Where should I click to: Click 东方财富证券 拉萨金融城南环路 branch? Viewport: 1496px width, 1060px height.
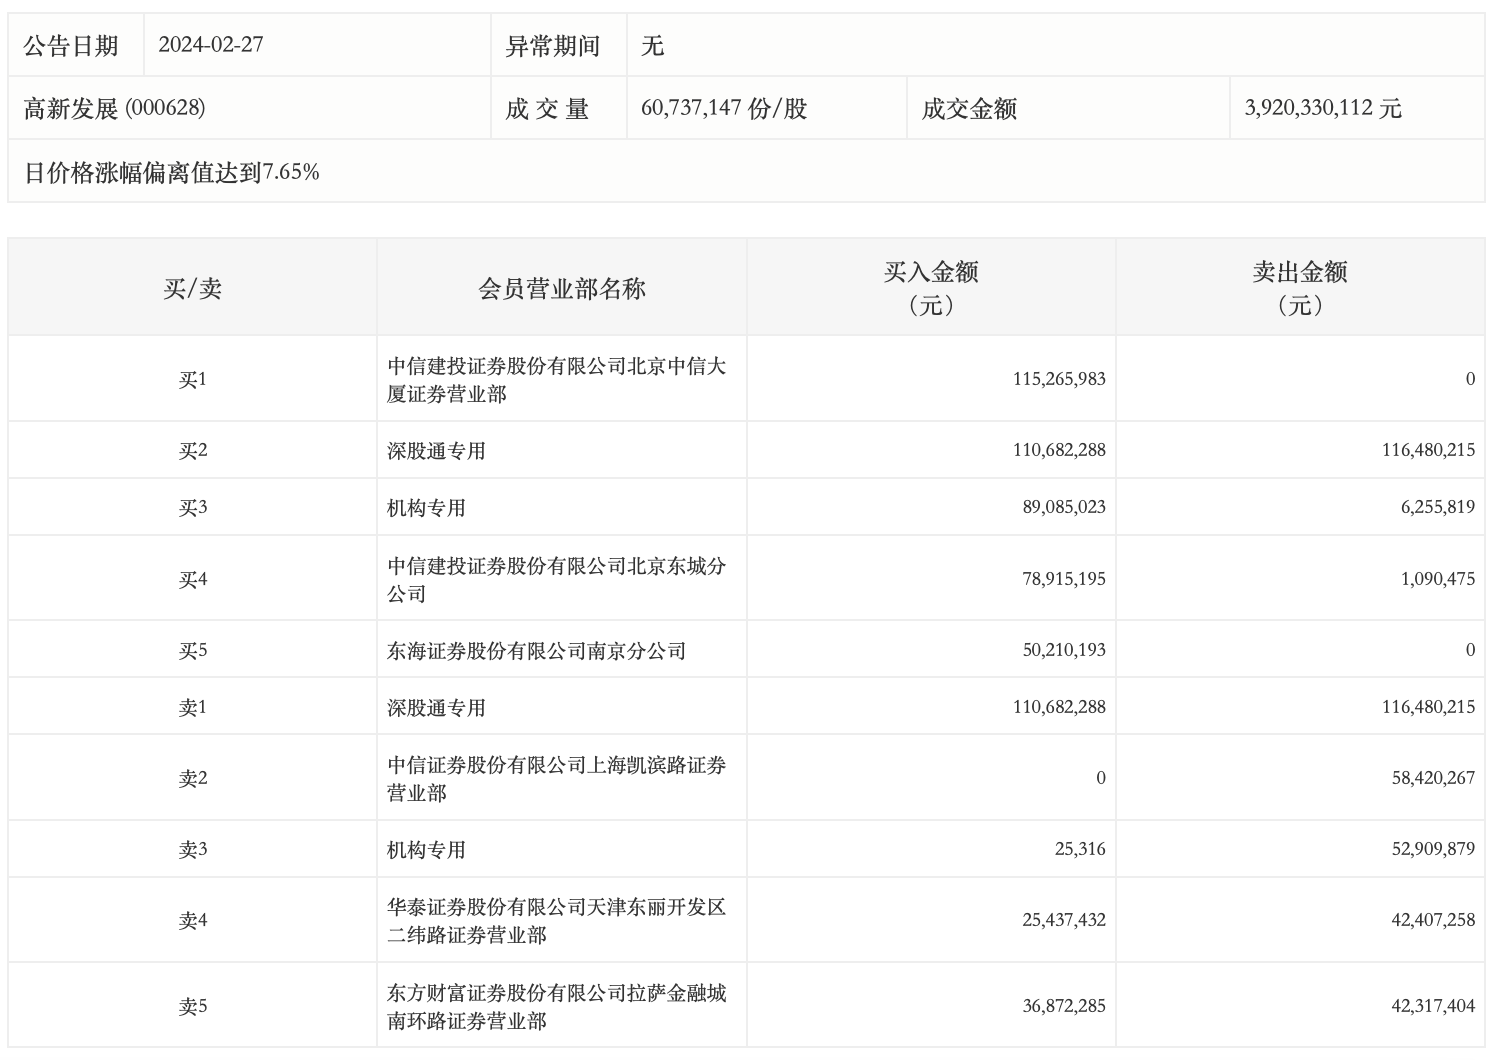[556, 1007]
